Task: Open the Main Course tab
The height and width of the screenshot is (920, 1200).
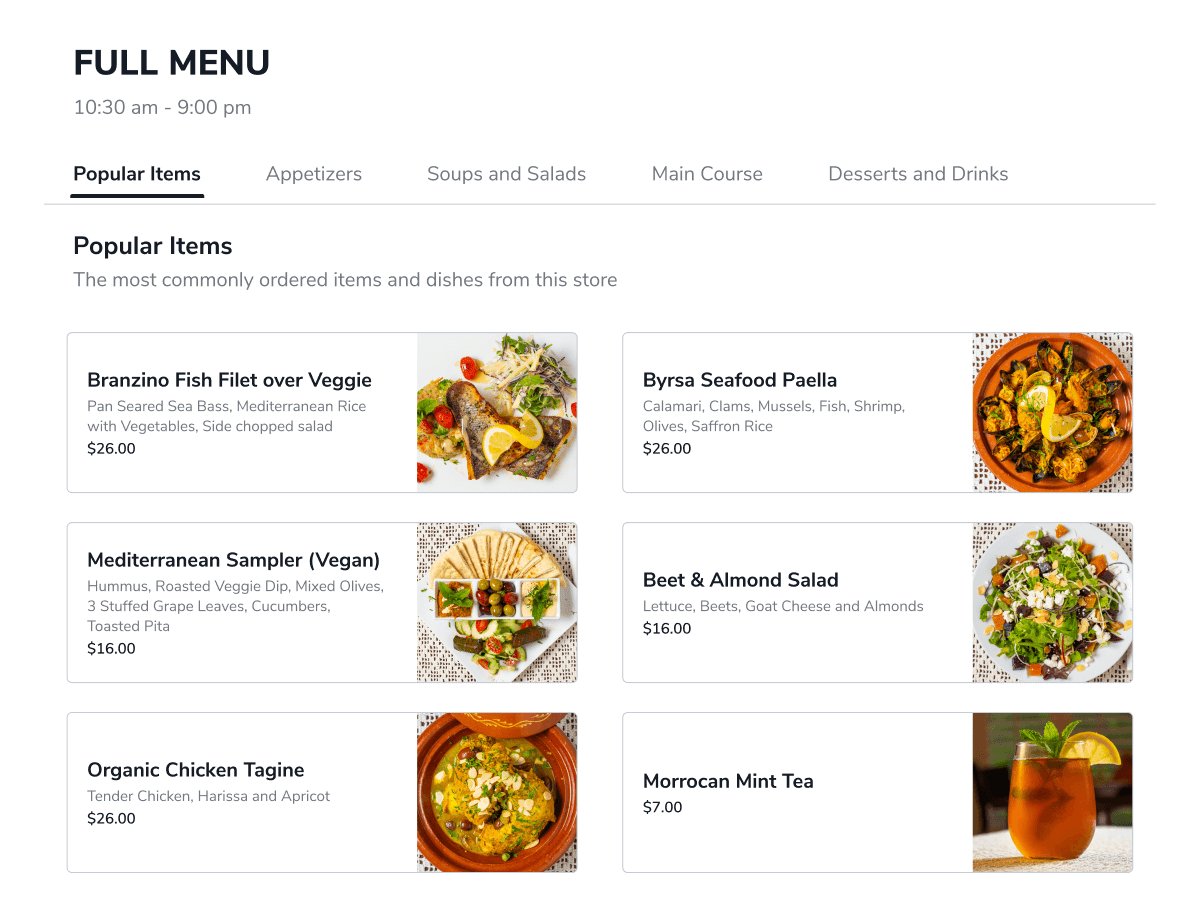Action: point(707,174)
